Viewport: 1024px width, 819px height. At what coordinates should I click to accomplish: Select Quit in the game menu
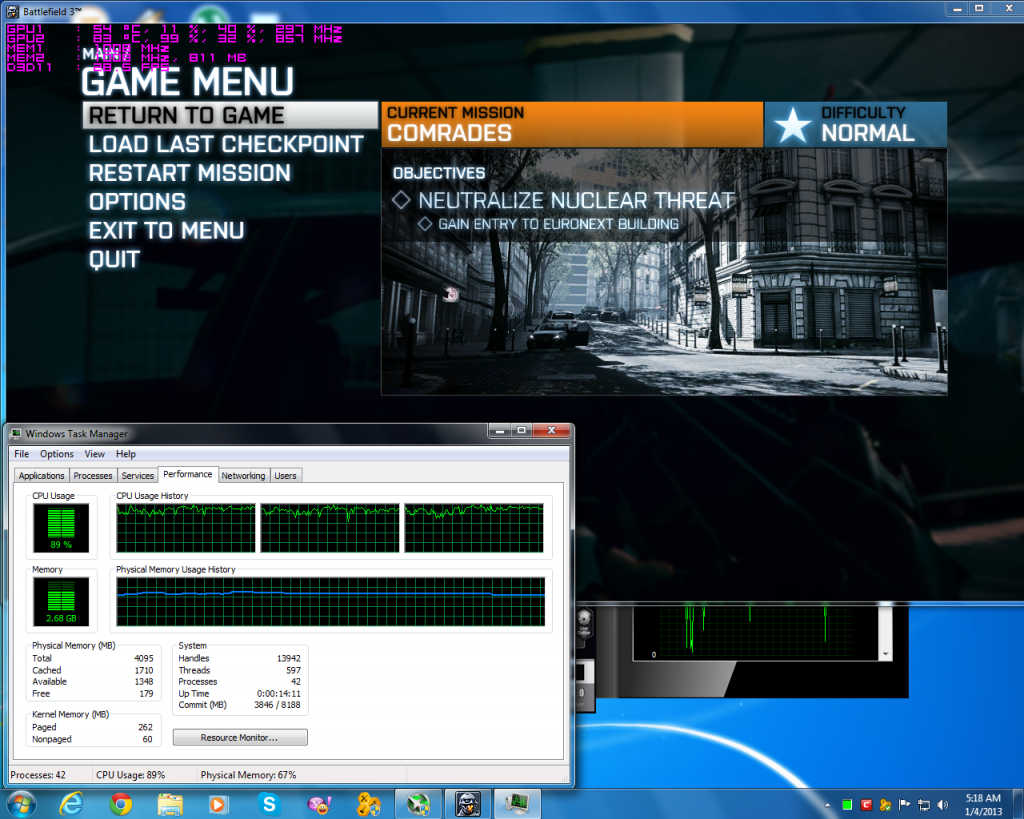pos(114,259)
